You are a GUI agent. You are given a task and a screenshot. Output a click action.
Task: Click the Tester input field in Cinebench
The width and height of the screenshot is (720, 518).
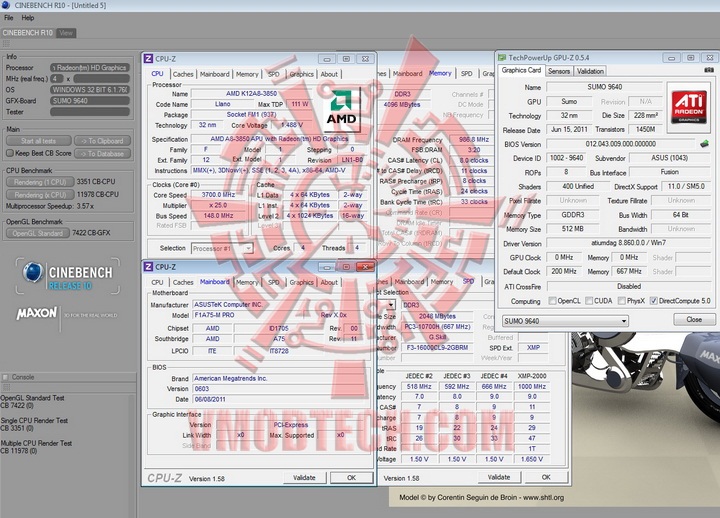(x=90, y=112)
